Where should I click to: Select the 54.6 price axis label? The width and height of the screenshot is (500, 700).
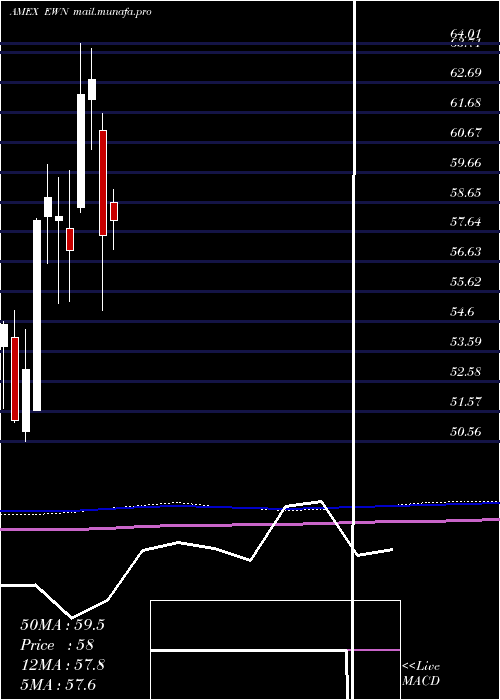click(x=462, y=312)
